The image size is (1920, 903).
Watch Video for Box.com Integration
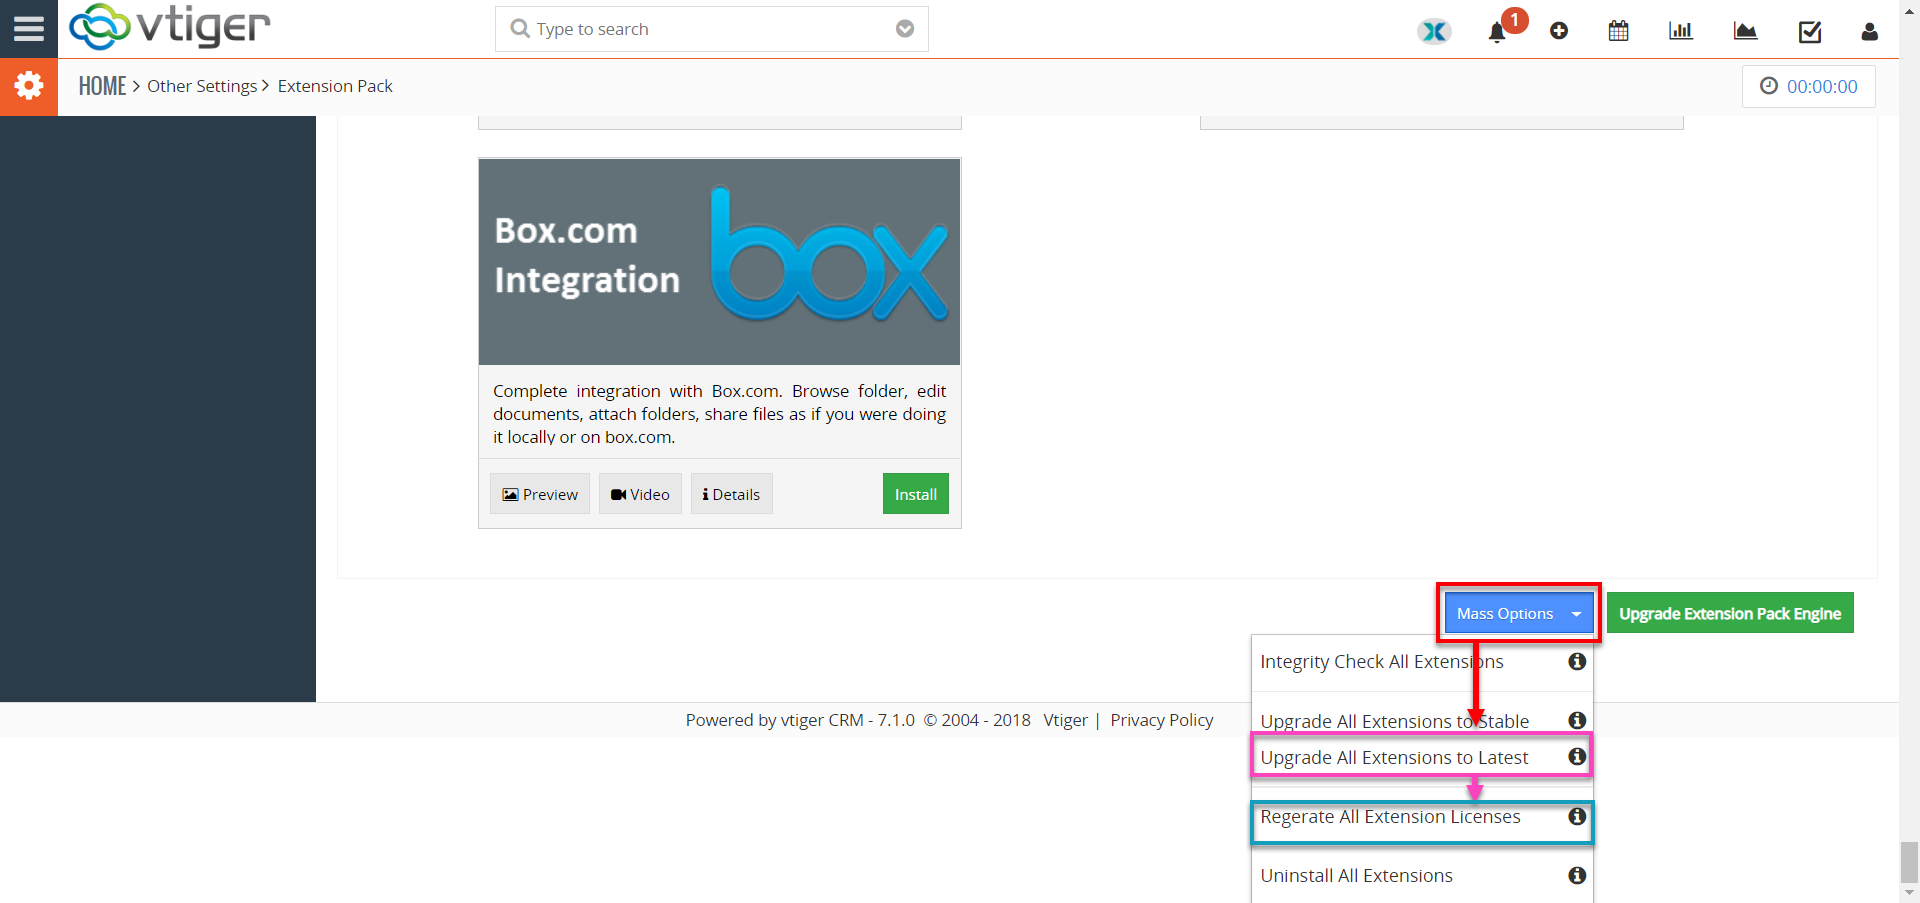640,494
